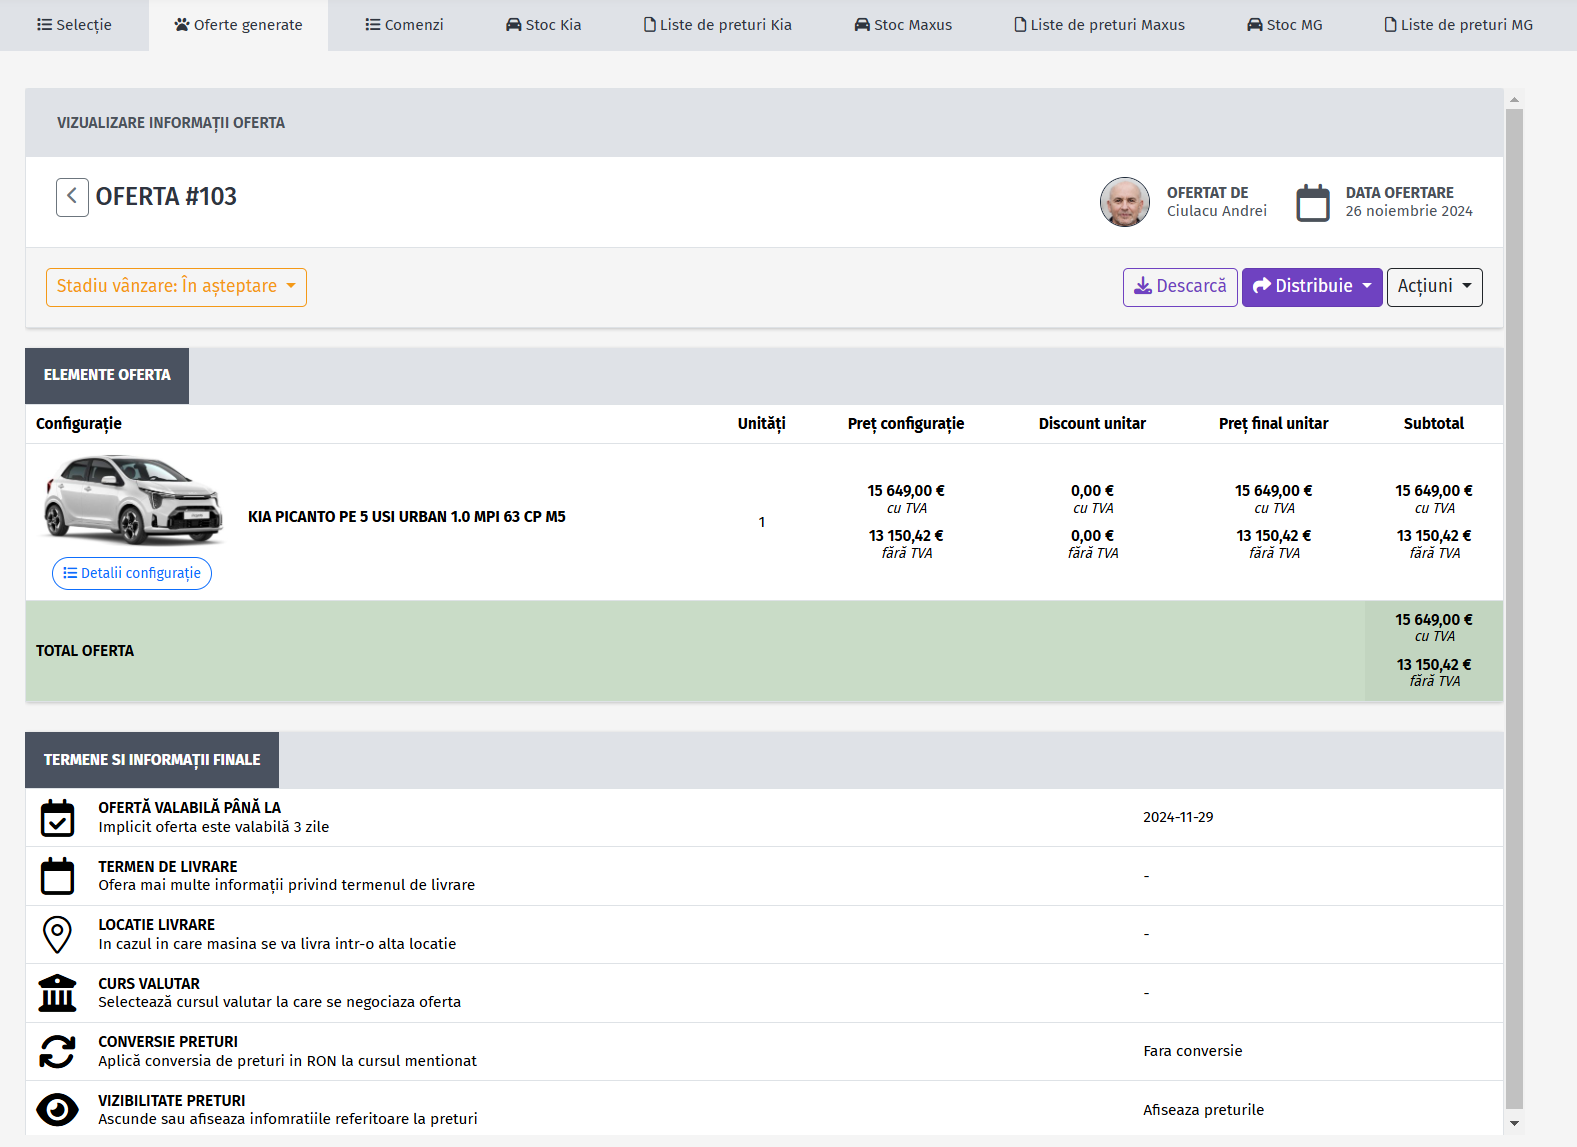Click the Preț final unitar column header
1577x1147 pixels.
(1274, 424)
